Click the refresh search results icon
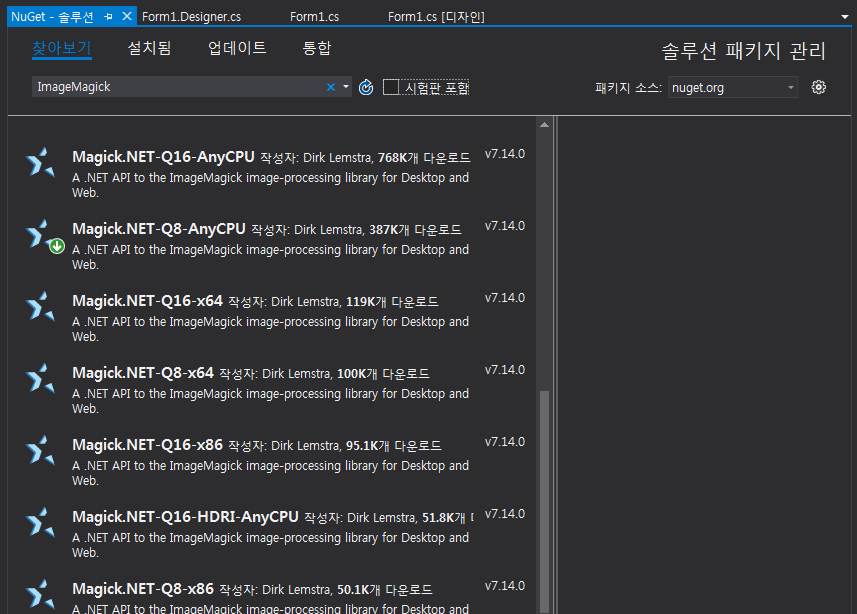 tap(366, 87)
